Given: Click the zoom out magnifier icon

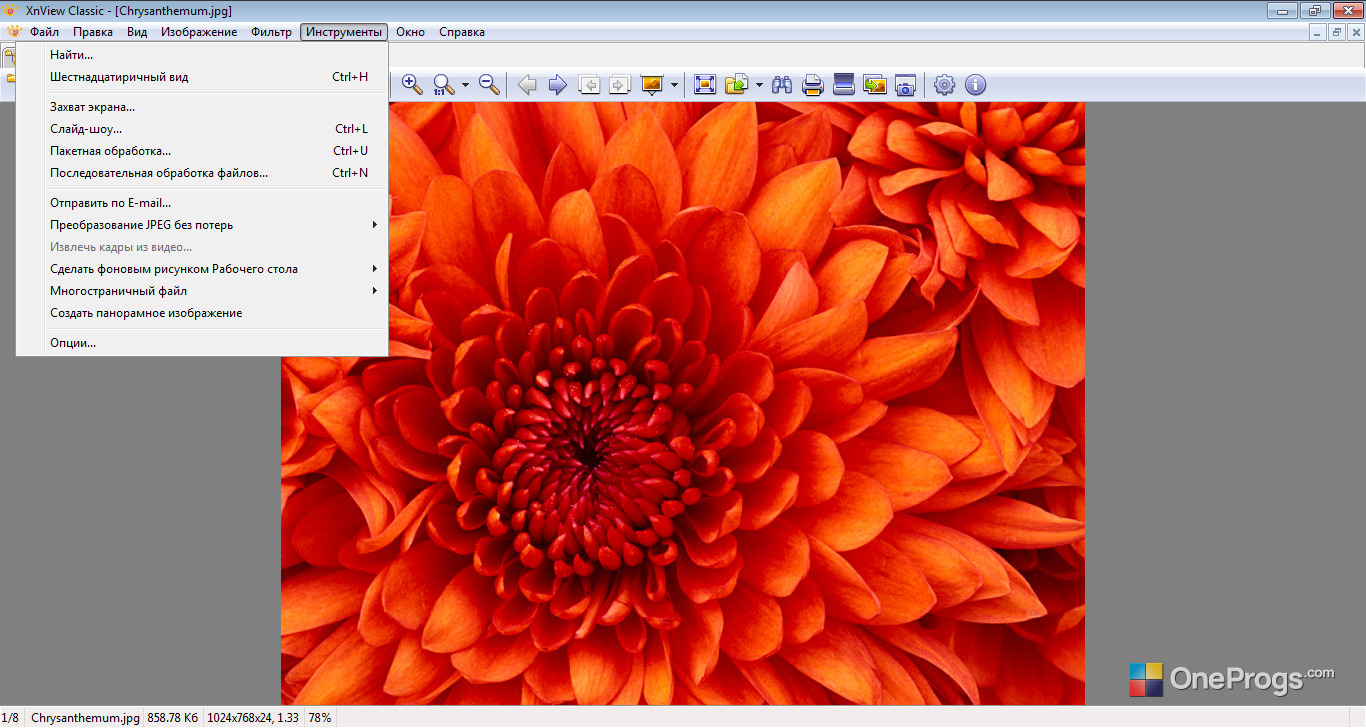Looking at the screenshot, I should (x=490, y=85).
